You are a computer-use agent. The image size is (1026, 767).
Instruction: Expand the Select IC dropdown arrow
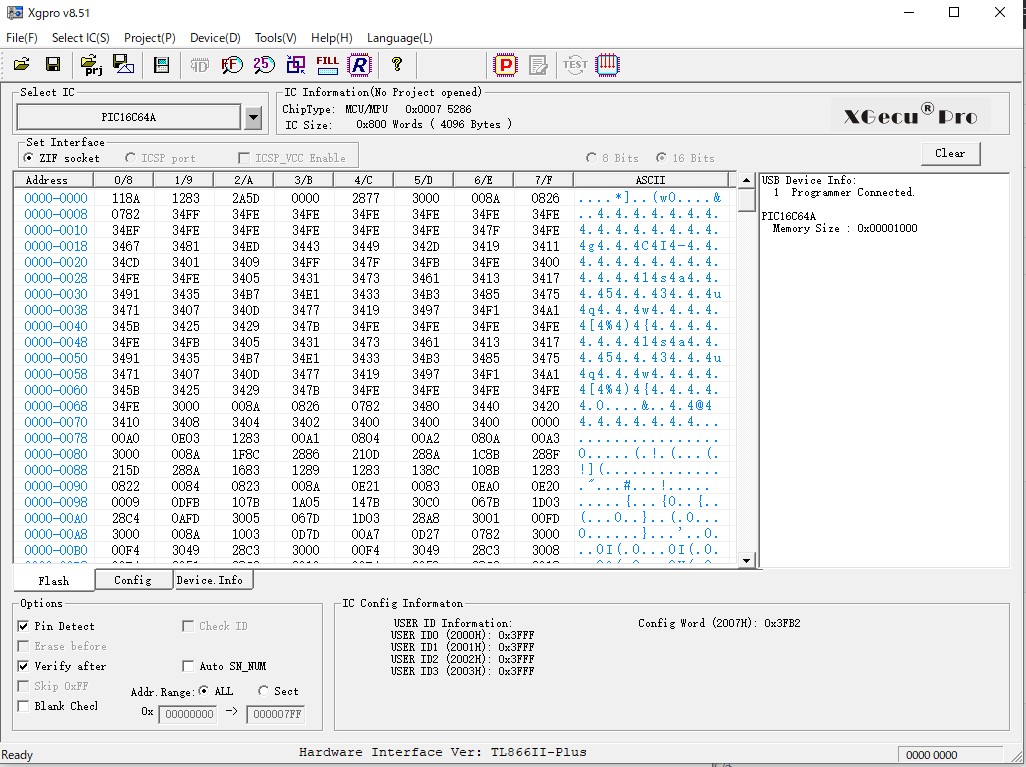(253, 118)
